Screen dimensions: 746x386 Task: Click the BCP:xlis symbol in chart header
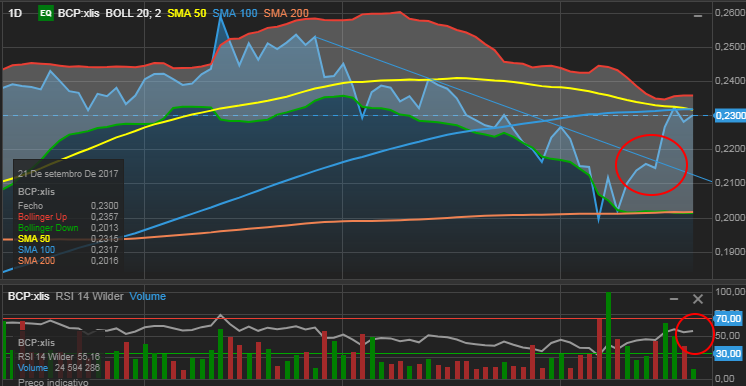point(79,13)
